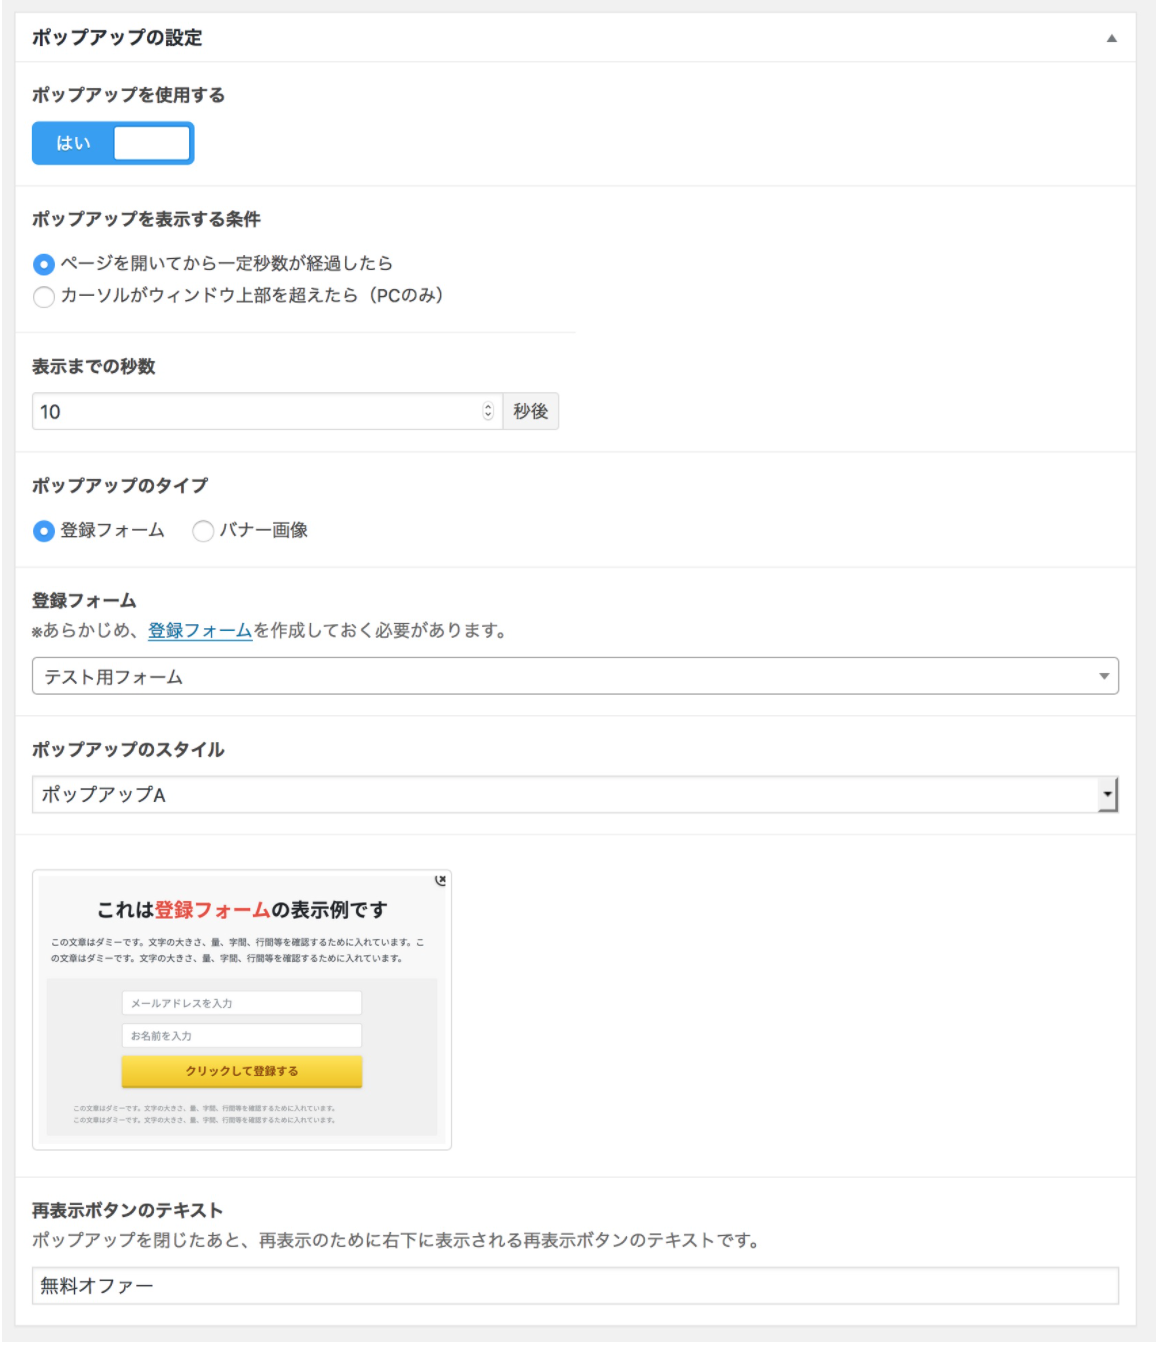
Task: Click the 再表示ボタンのテキスト input field
Action: click(575, 1286)
